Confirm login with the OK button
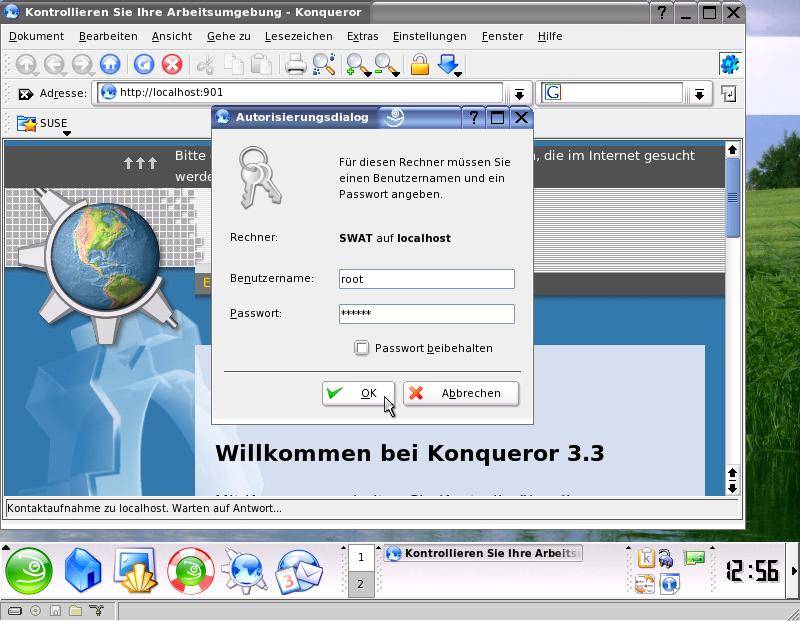Viewport: 800px width, 621px height. pos(358,393)
